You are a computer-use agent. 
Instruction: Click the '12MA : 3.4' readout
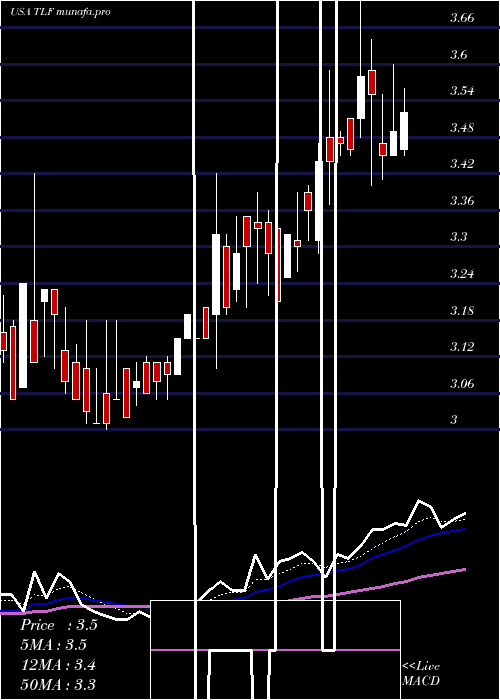(58, 665)
